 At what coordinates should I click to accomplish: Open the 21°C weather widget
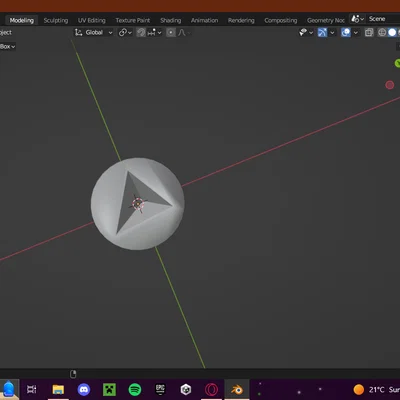(x=377, y=389)
